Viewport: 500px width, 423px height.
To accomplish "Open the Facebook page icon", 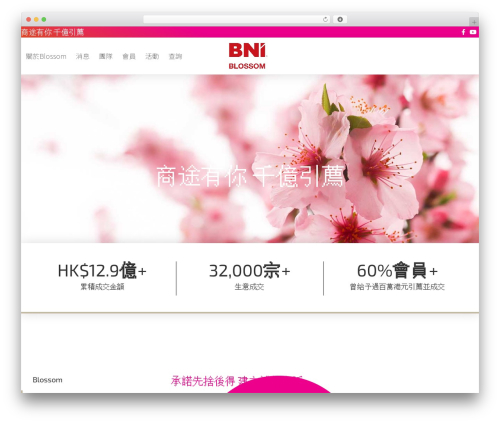I will pos(463,32).
